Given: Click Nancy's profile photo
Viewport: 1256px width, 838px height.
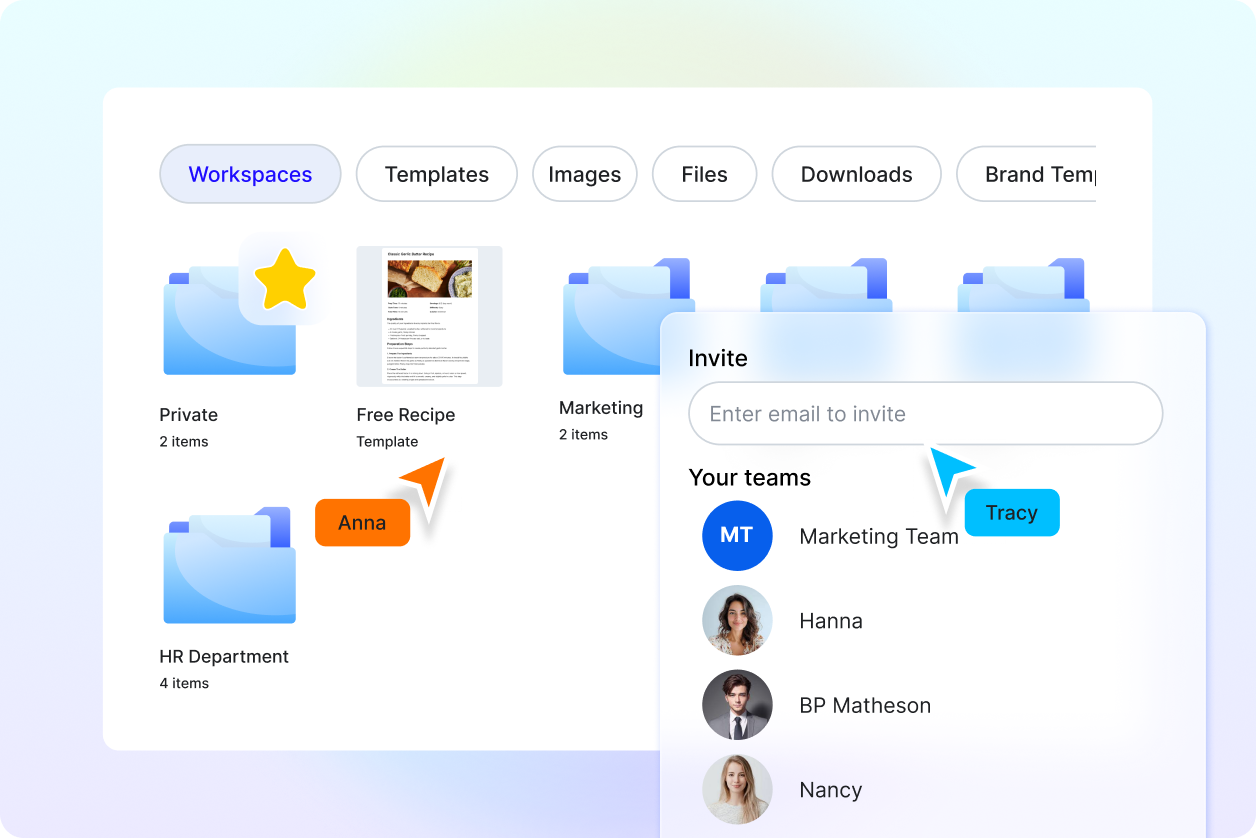Looking at the screenshot, I should 737,789.
